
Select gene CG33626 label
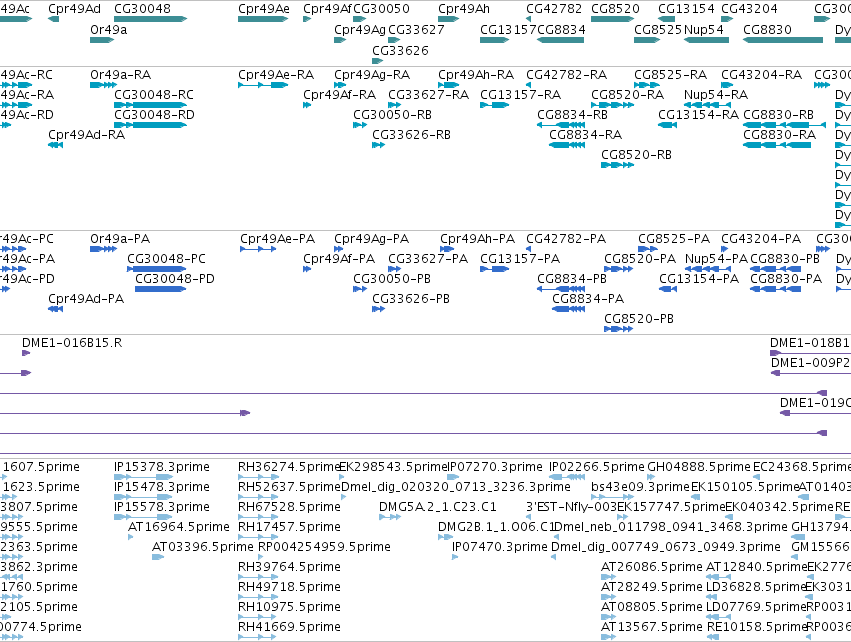[x=400, y=50]
